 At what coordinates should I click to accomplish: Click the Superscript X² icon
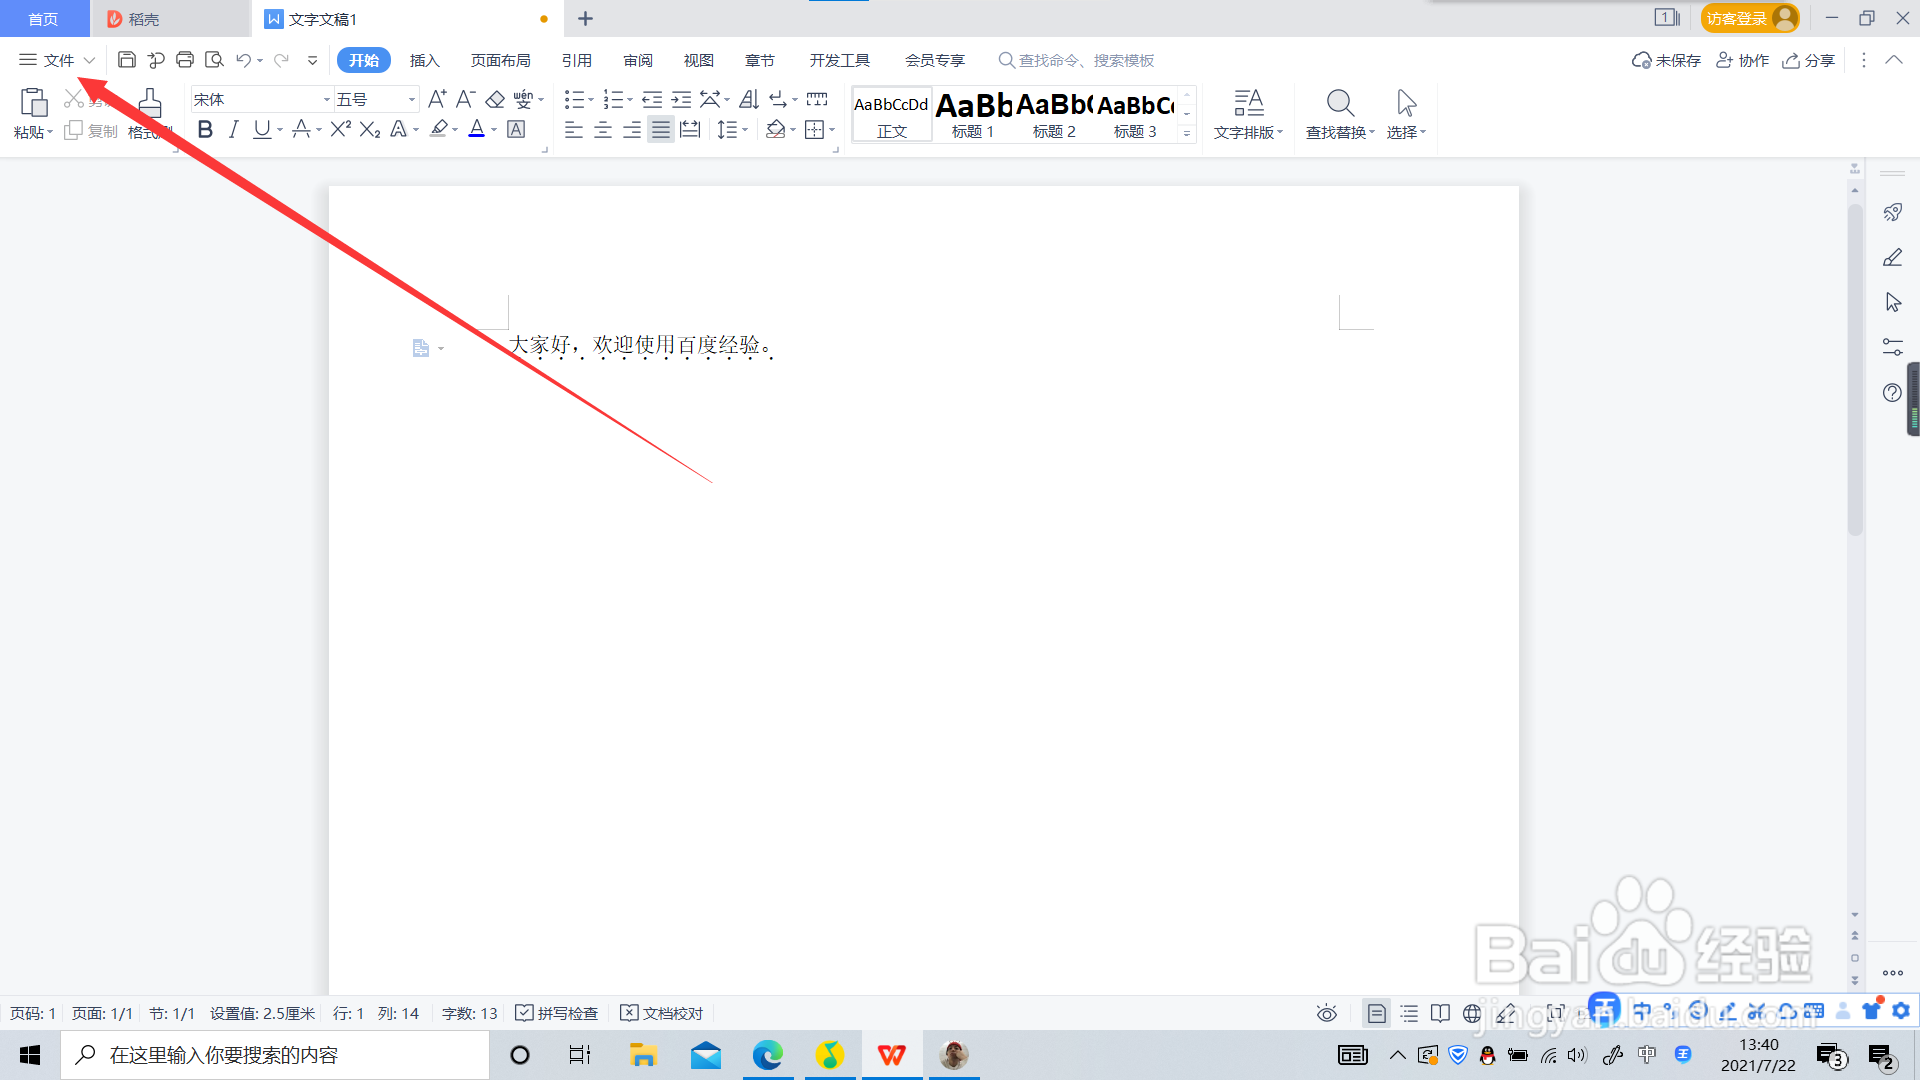point(340,129)
